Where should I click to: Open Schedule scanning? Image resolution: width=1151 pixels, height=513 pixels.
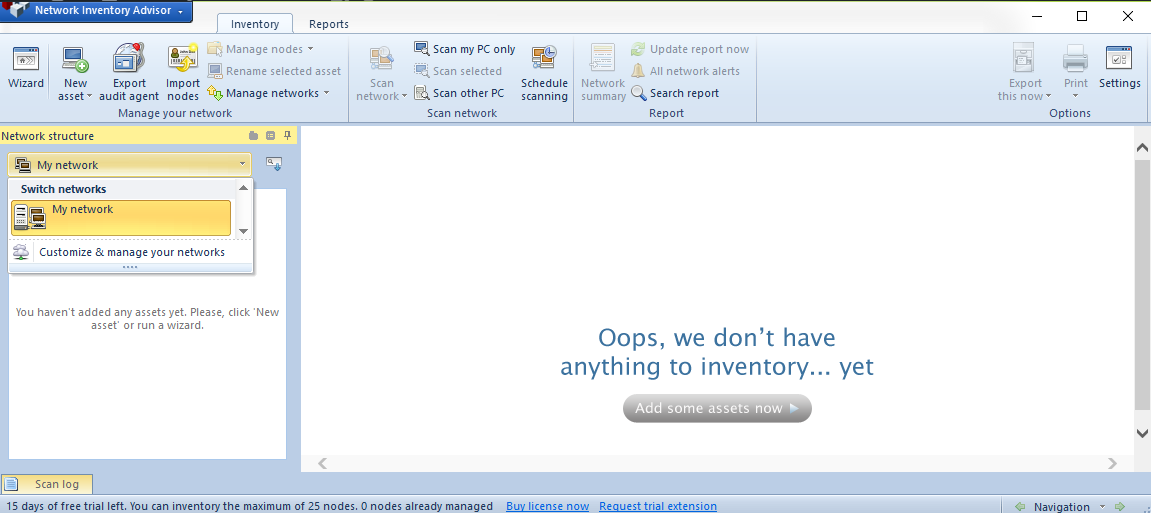click(544, 72)
